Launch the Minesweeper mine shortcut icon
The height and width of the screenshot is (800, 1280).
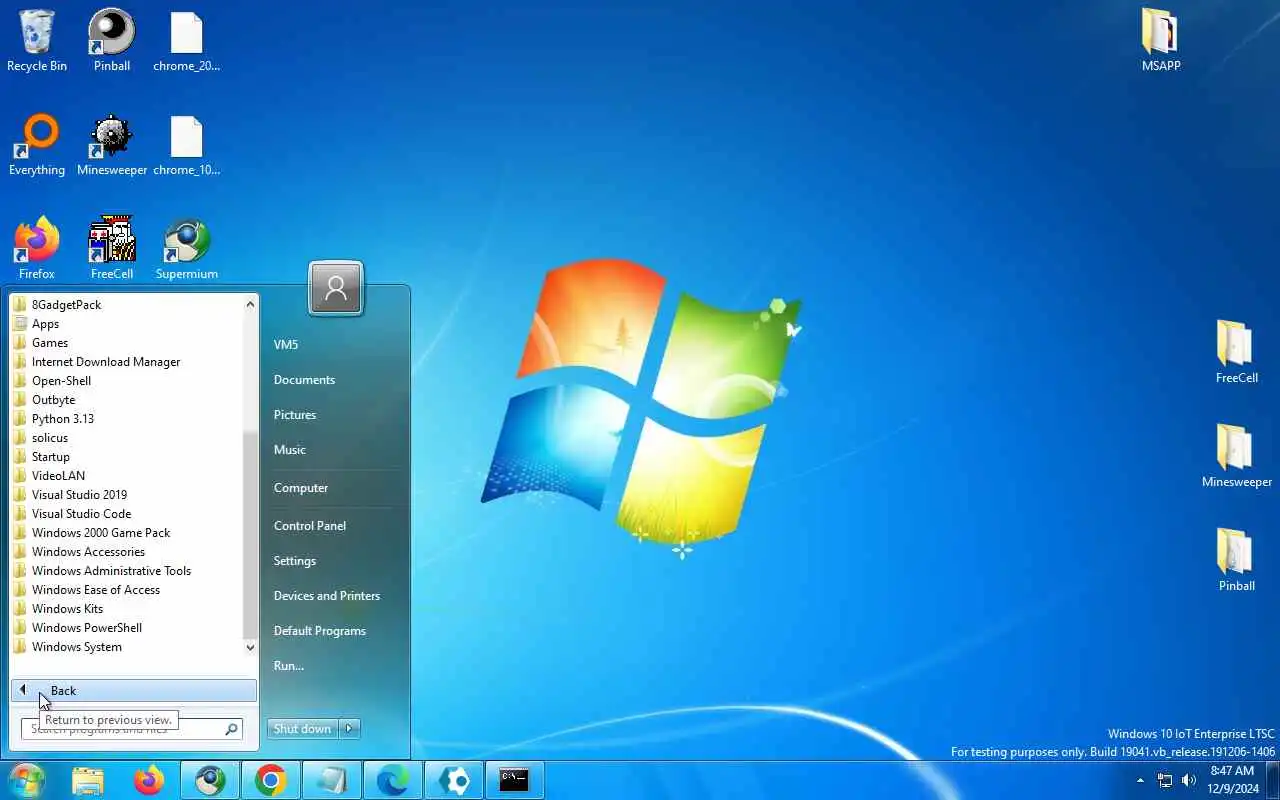click(112, 145)
